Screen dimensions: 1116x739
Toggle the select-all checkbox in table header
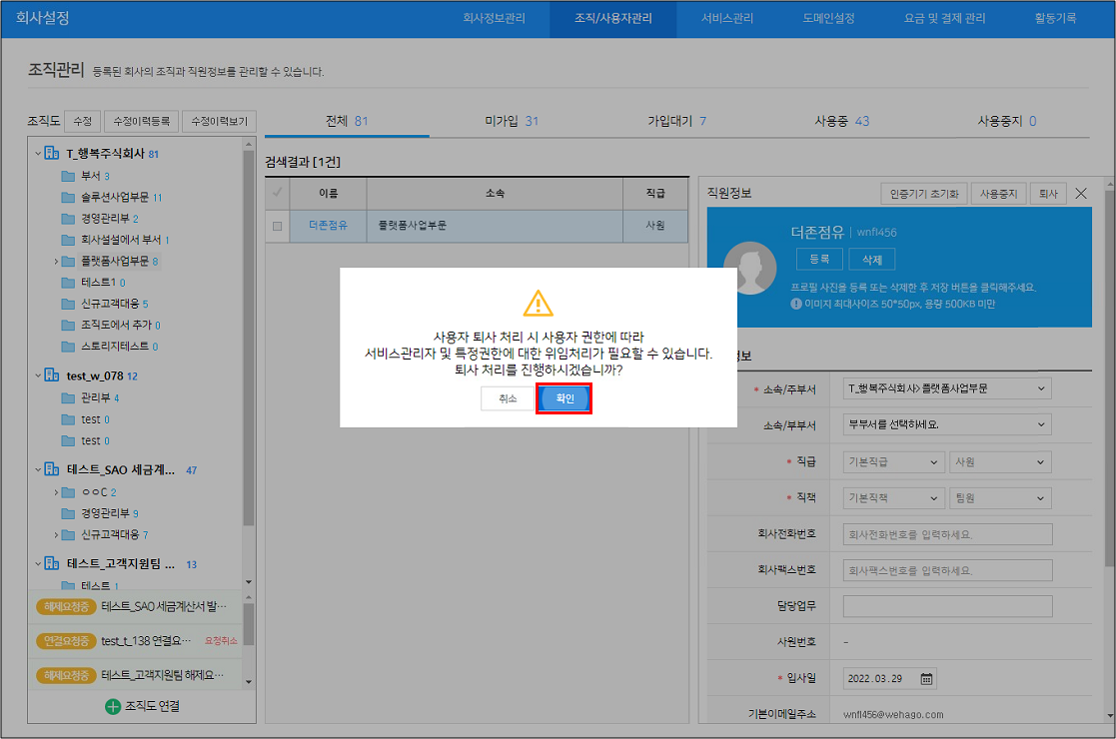click(278, 192)
